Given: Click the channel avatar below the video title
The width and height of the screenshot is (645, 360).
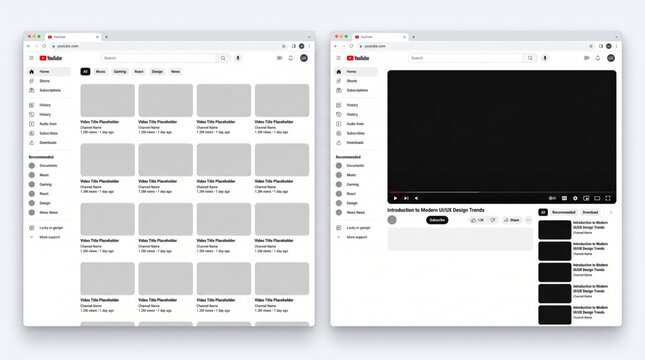Looking at the screenshot, I should (x=392, y=220).
